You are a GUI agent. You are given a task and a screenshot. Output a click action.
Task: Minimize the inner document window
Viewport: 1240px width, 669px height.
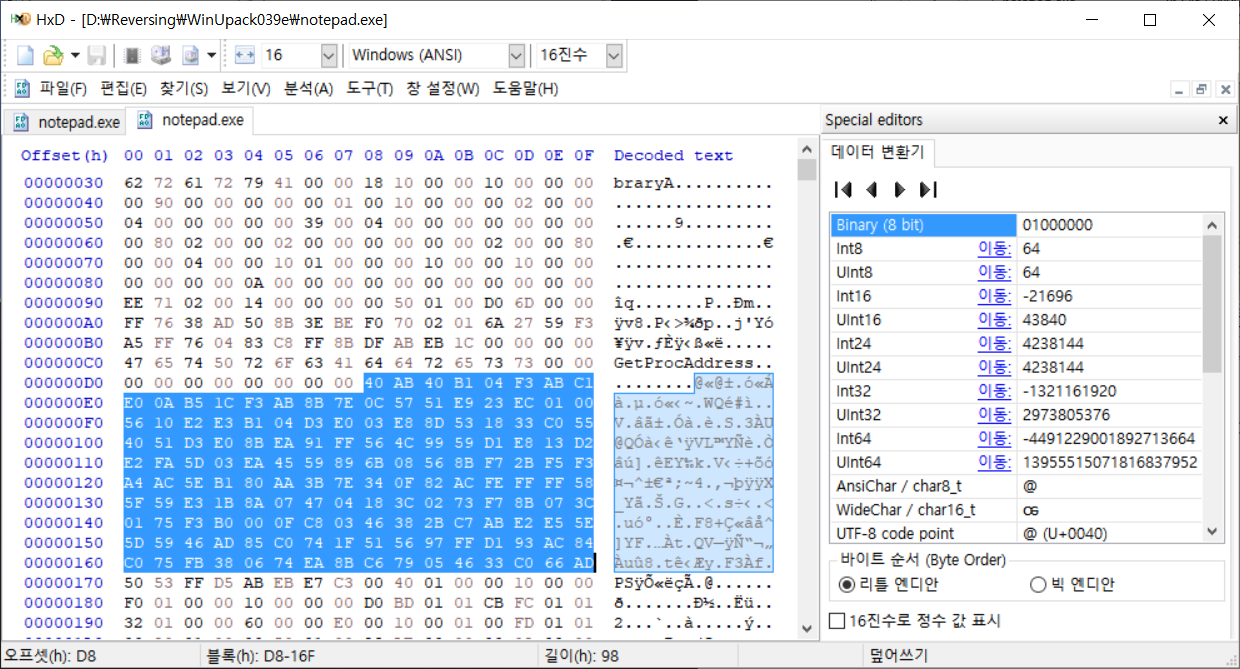click(1180, 89)
